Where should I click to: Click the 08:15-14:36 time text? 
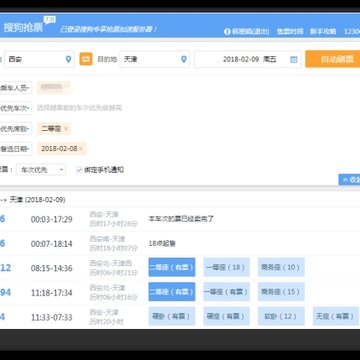tap(52, 268)
